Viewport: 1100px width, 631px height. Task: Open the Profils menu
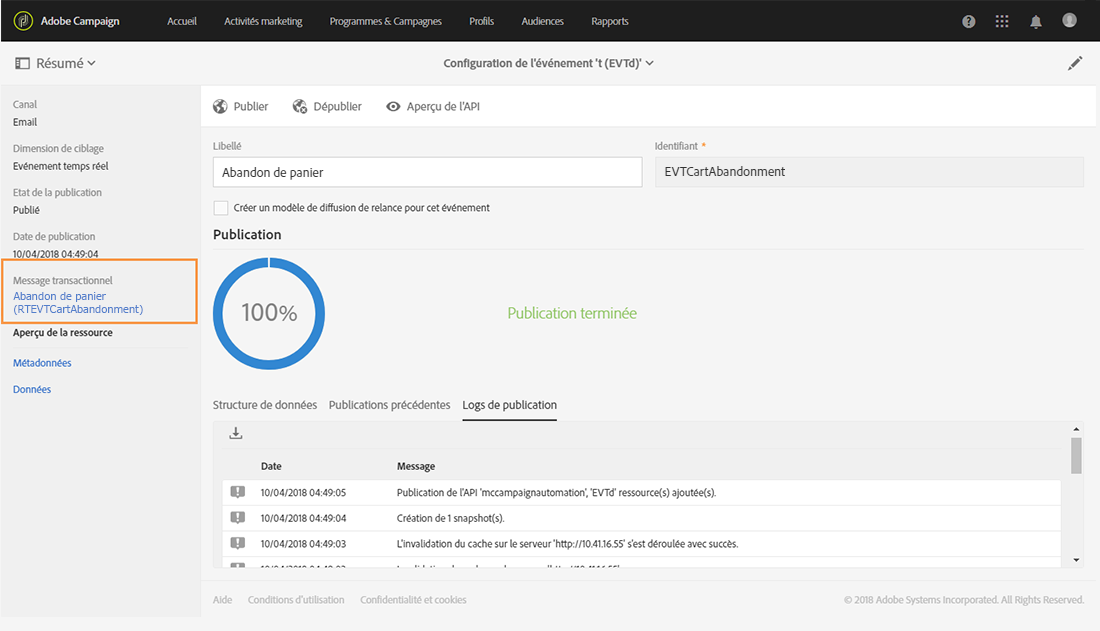(481, 21)
